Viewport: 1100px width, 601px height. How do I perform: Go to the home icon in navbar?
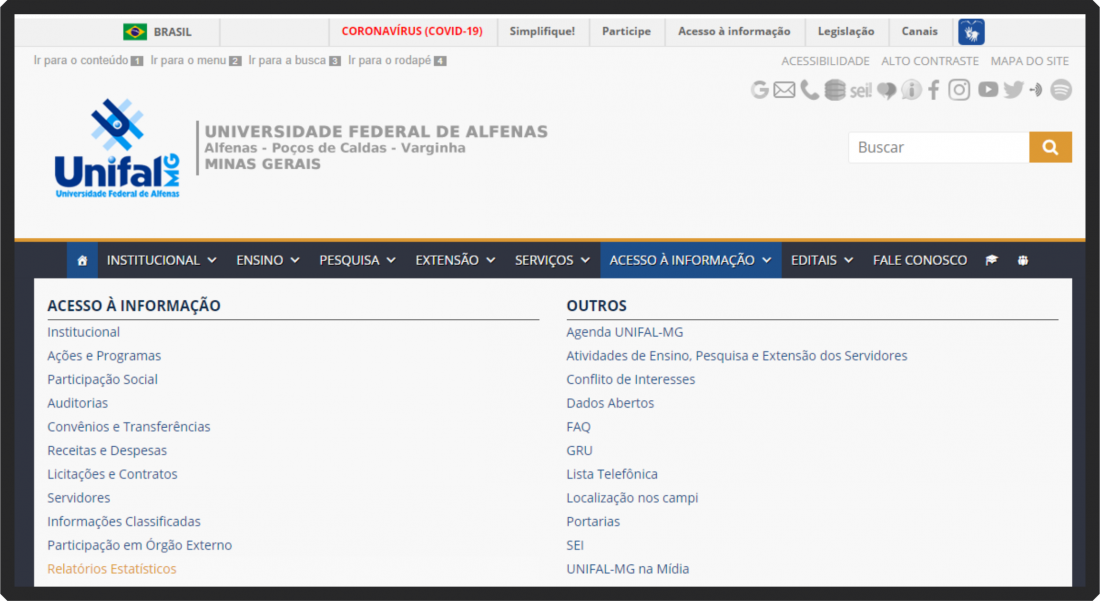click(x=82, y=260)
